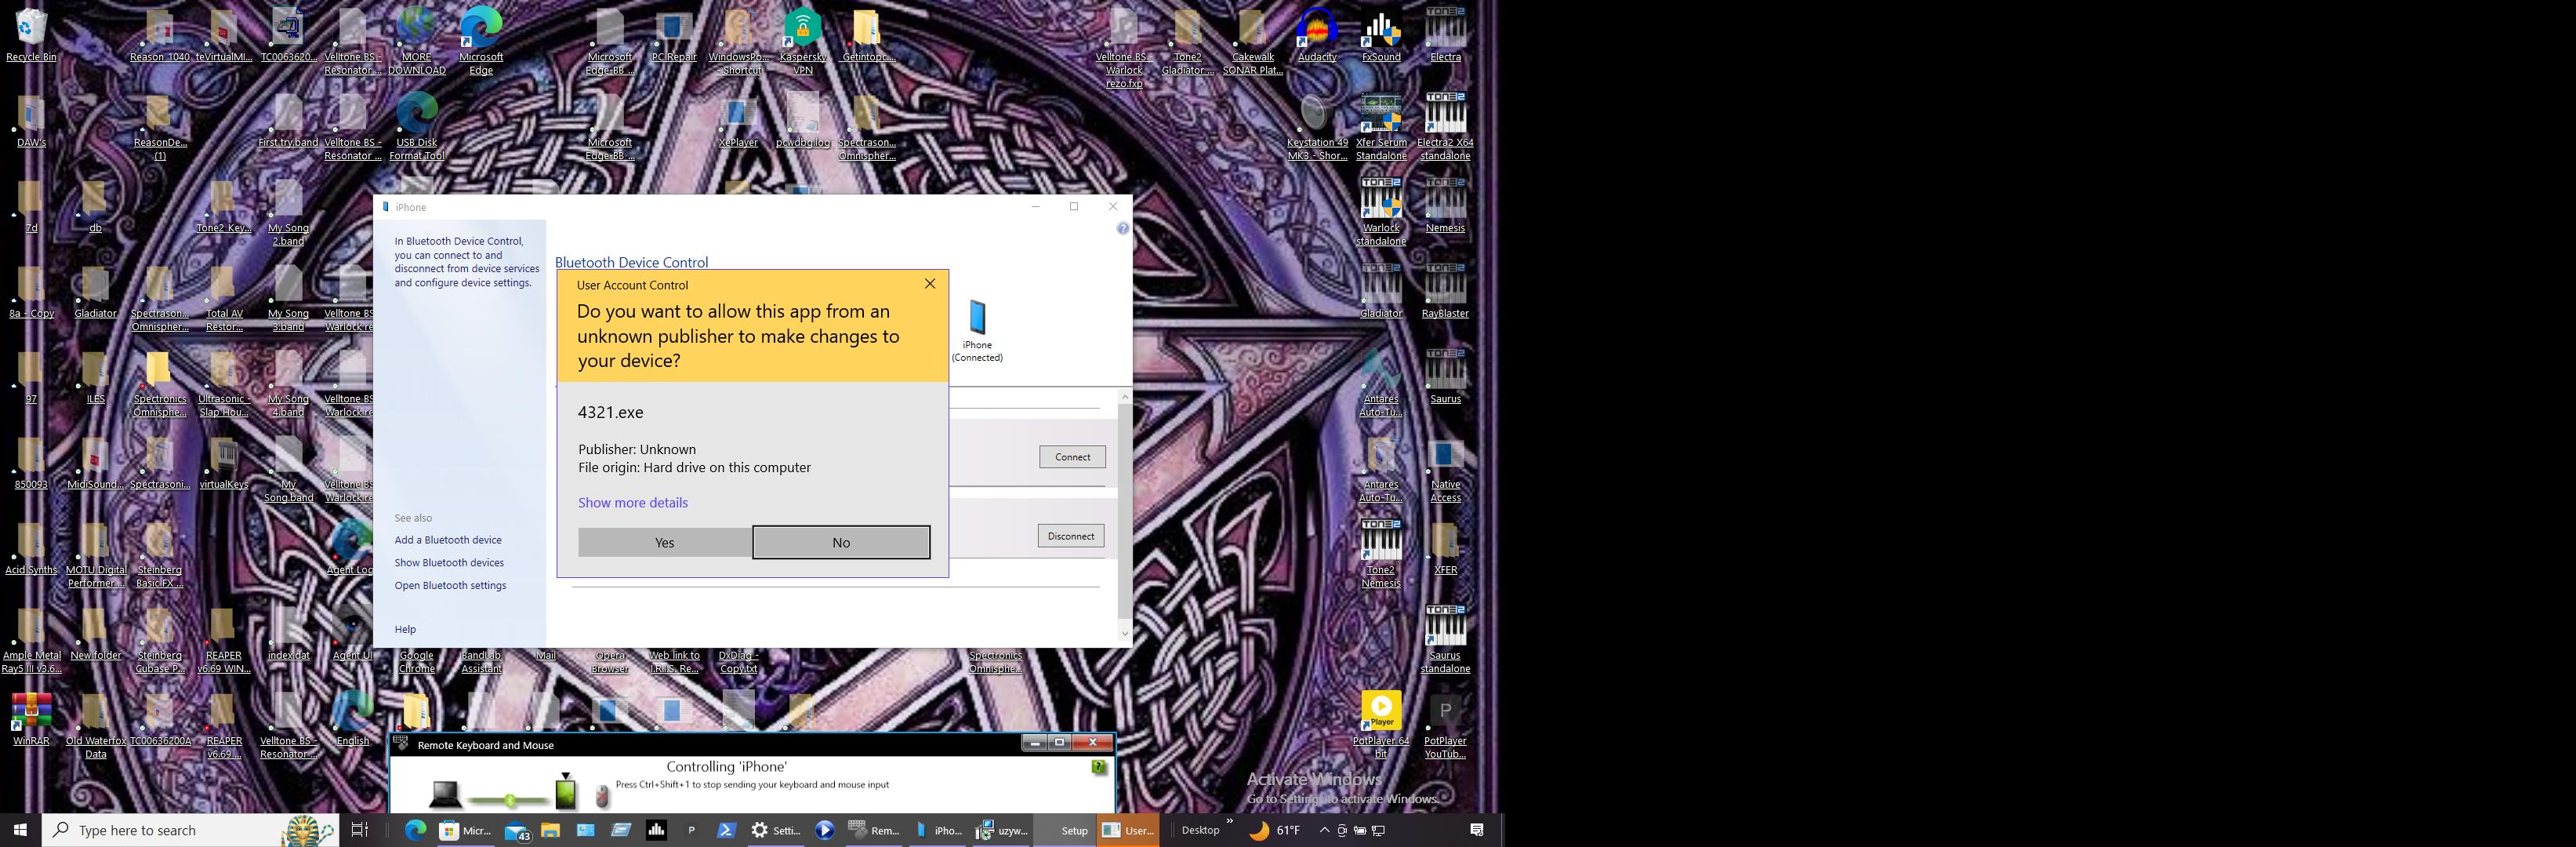Click No in the User Account Control prompt

click(x=841, y=542)
